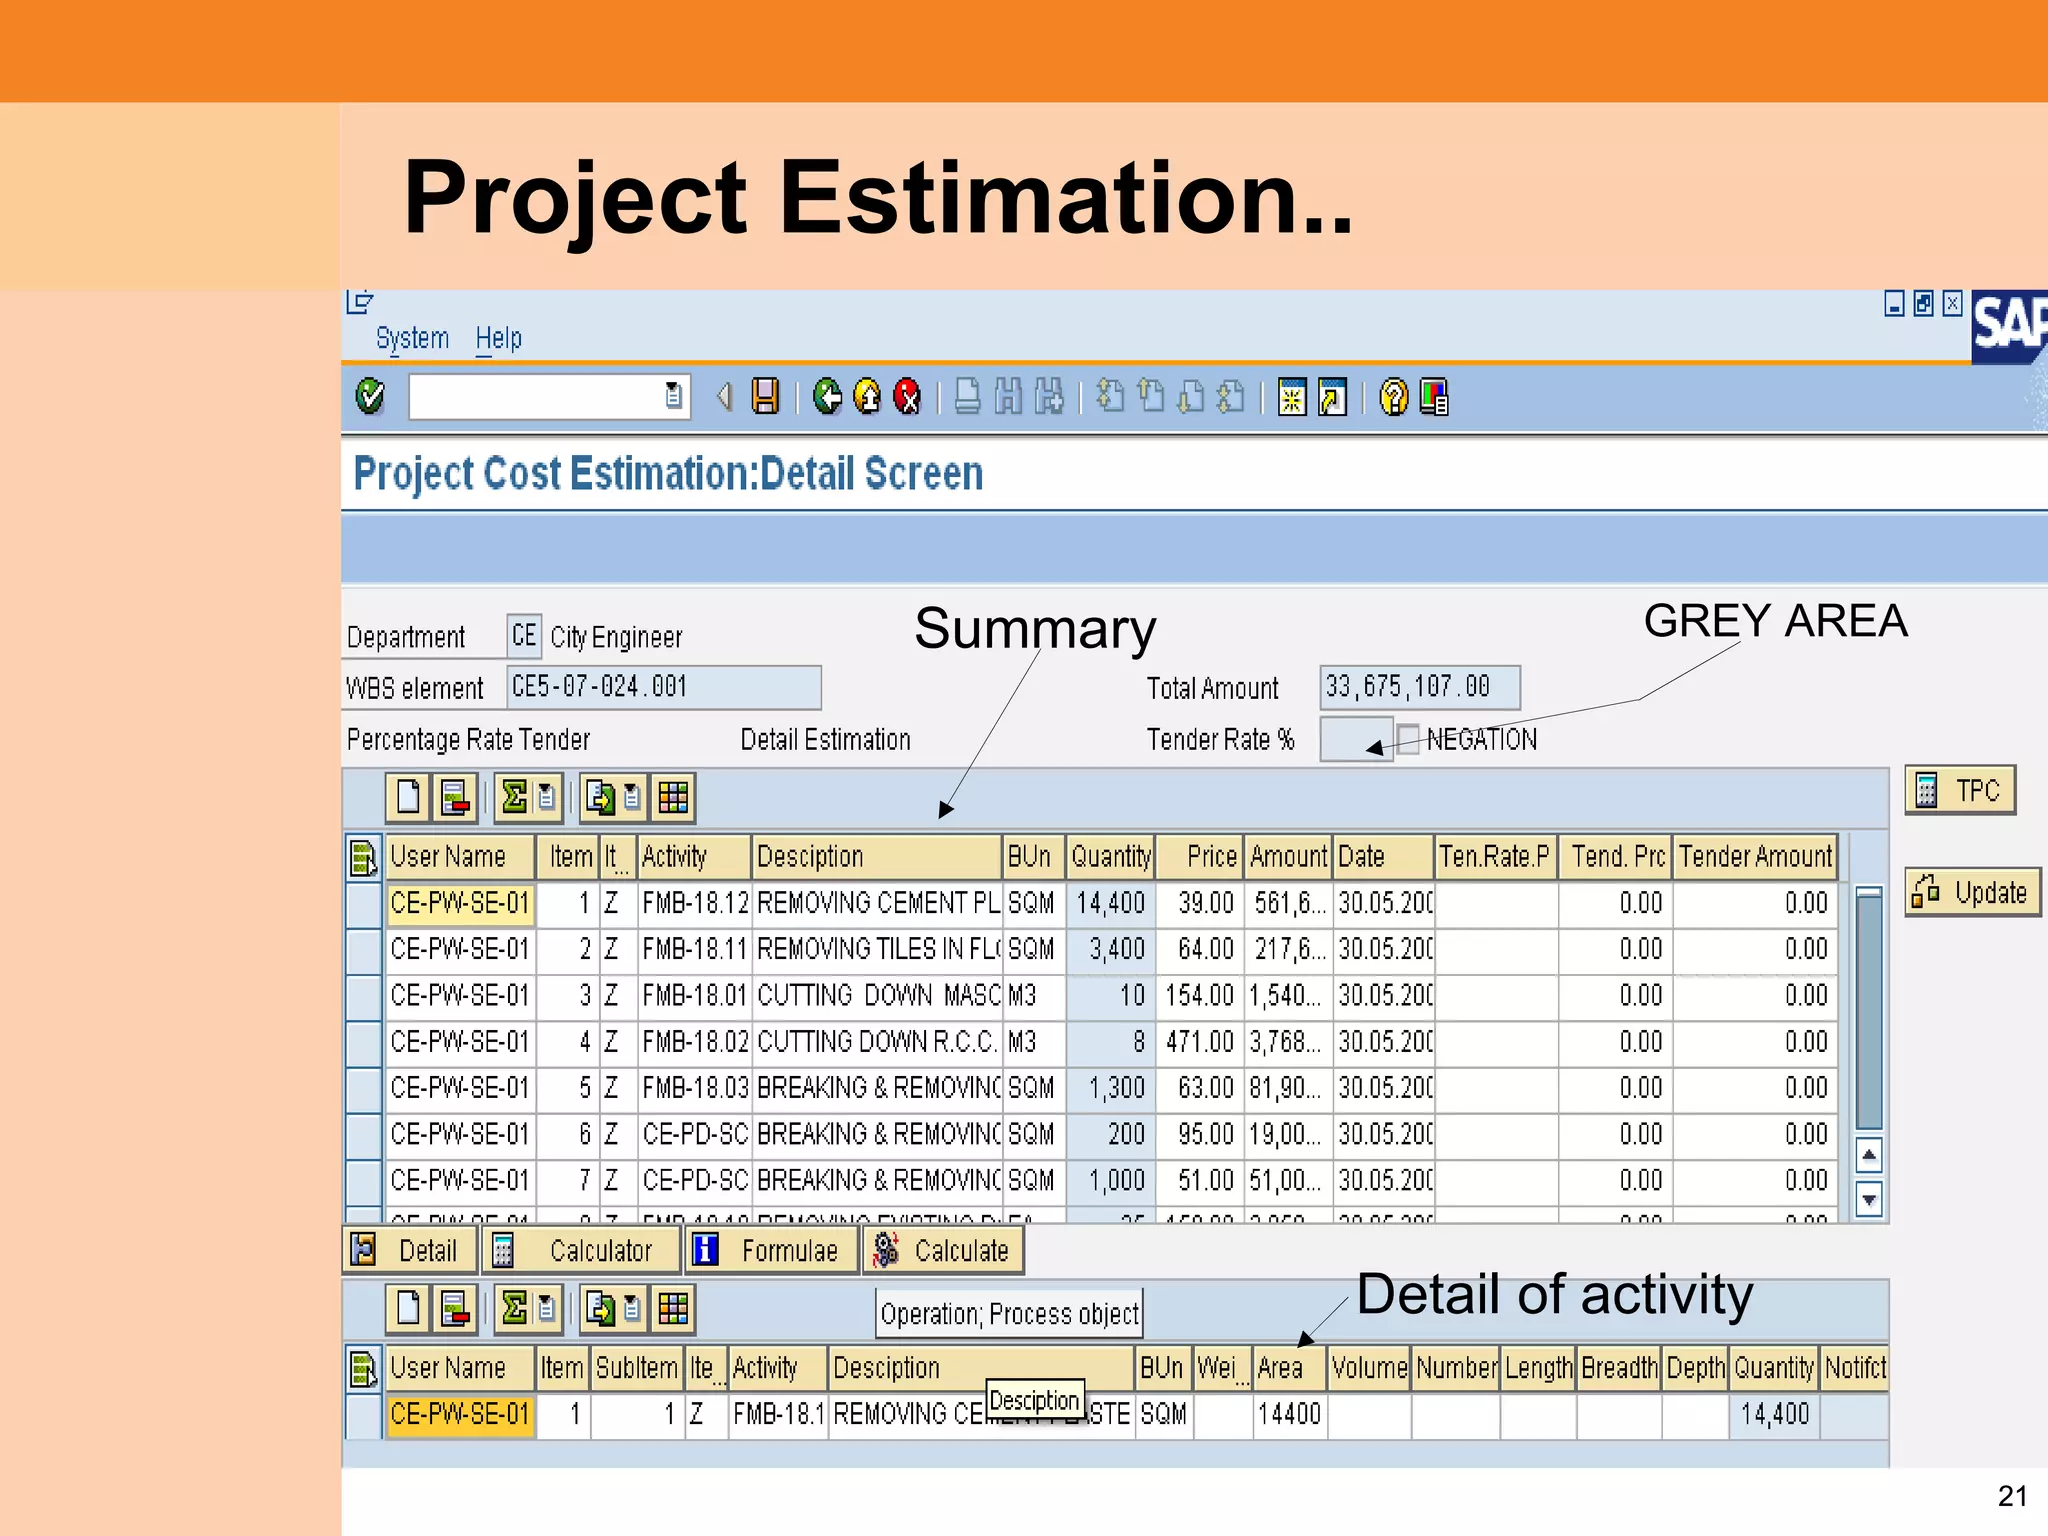Click the Calculator button

pos(581,1250)
